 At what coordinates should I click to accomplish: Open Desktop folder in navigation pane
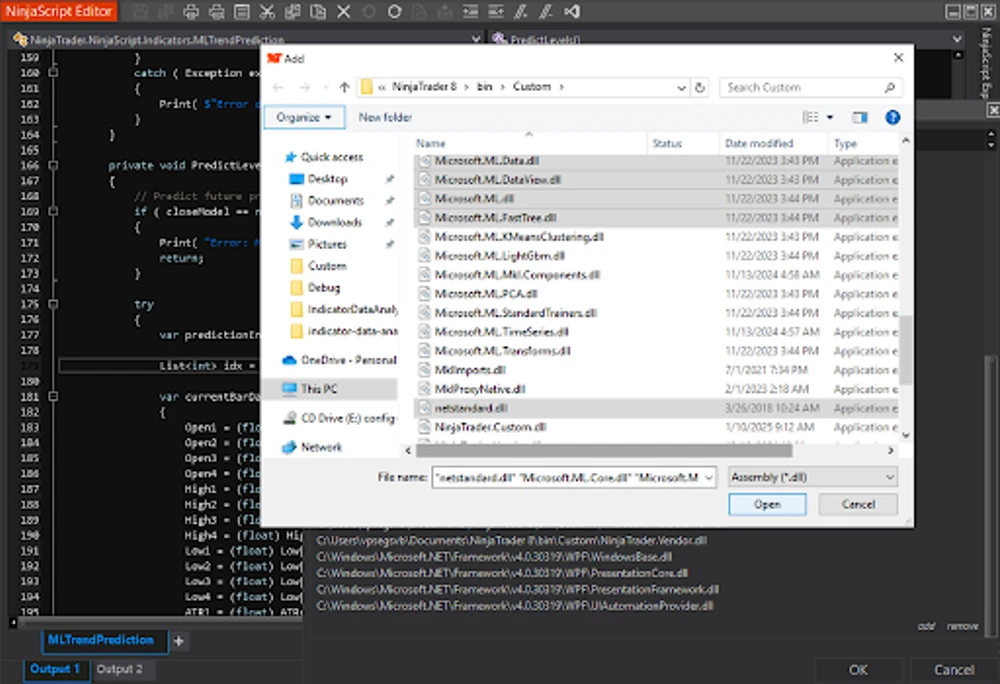318,178
